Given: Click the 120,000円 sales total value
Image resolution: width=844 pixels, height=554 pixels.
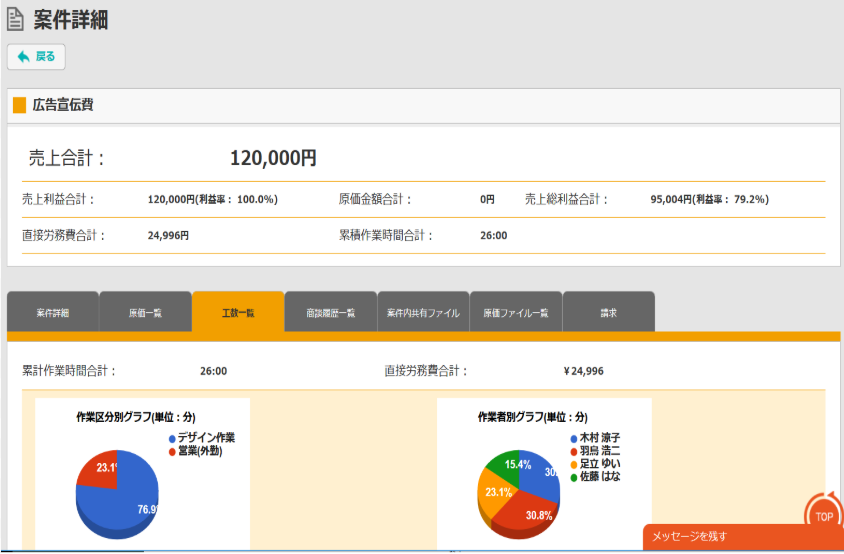Looking at the screenshot, I should pos(273,158).
